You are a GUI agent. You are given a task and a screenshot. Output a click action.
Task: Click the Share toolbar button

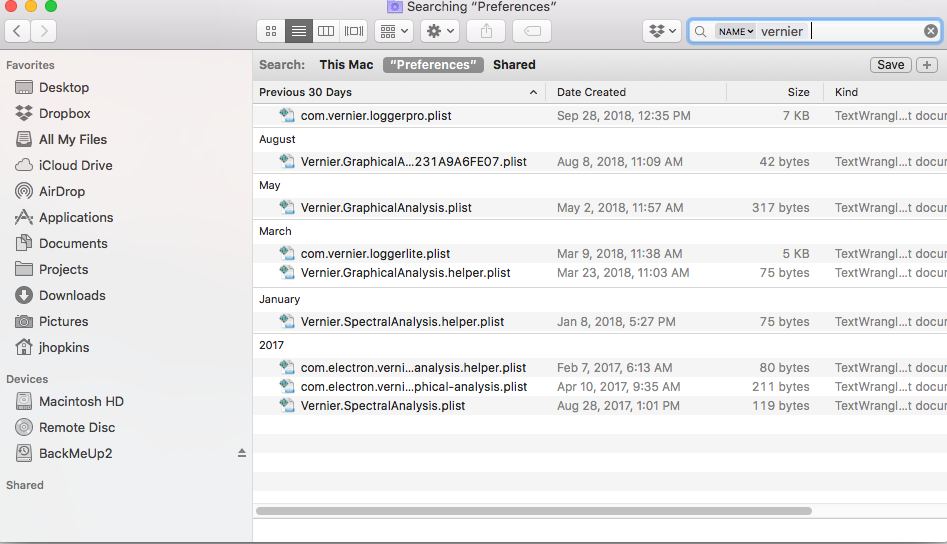coord(486,31)
